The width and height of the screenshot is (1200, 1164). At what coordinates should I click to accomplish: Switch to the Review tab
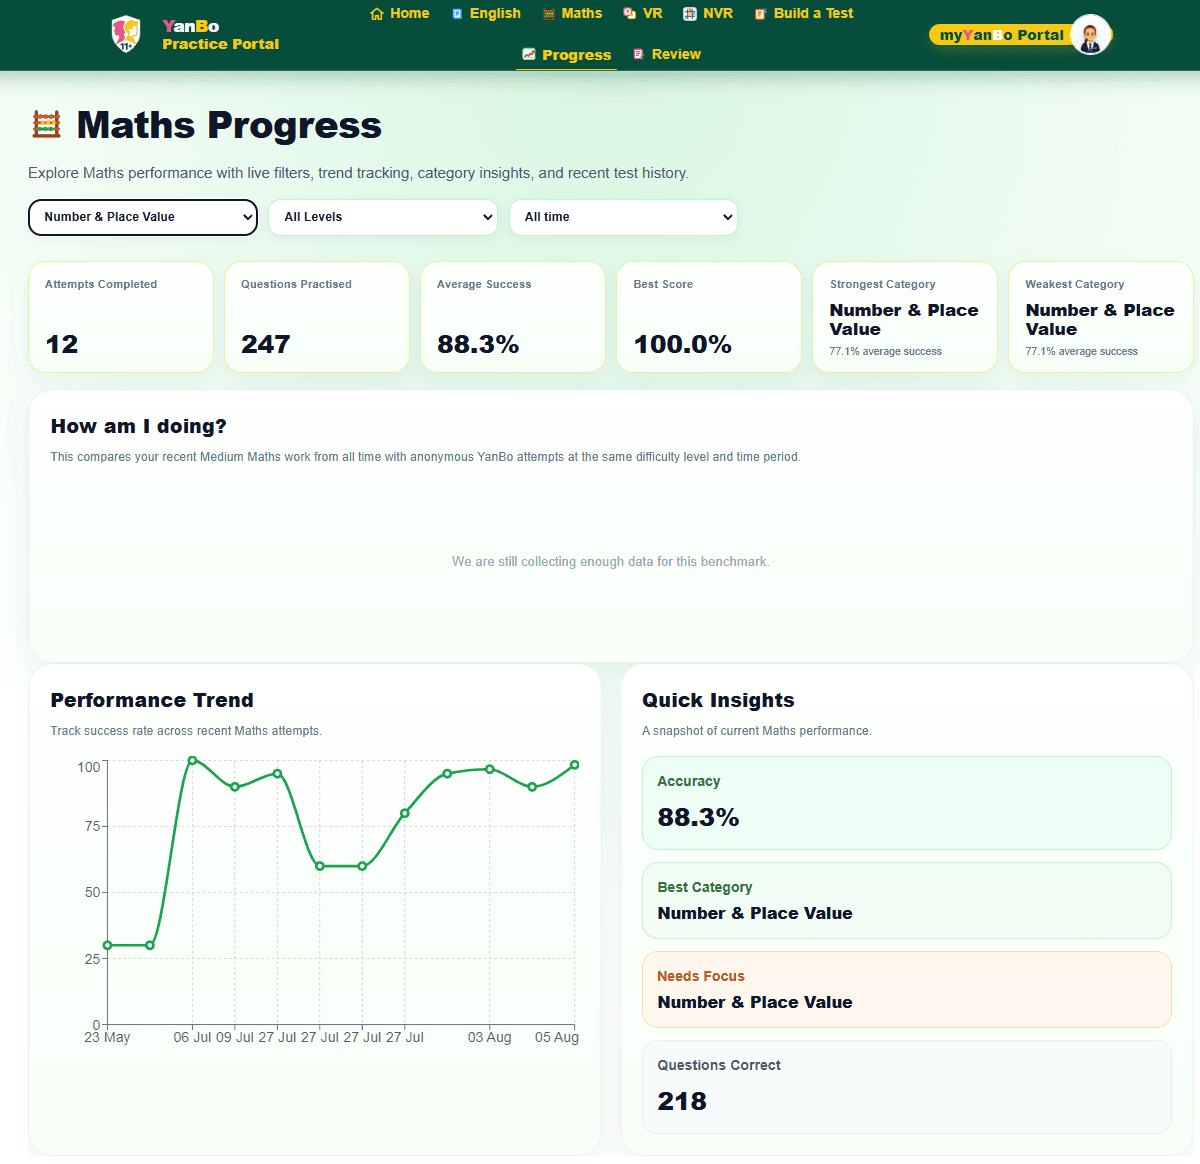pyautogui.click(x=667, y=54)
